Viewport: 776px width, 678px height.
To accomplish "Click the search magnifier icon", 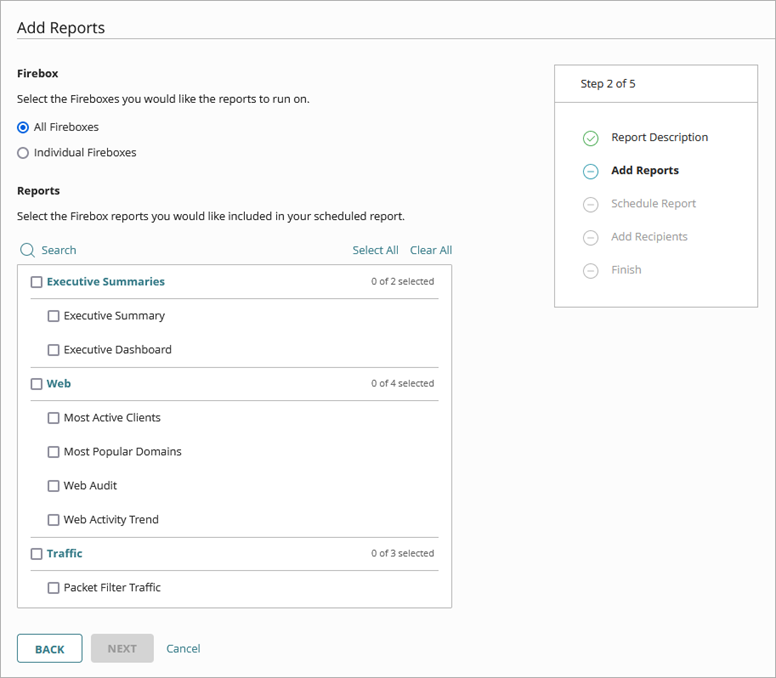I will 27,250.
